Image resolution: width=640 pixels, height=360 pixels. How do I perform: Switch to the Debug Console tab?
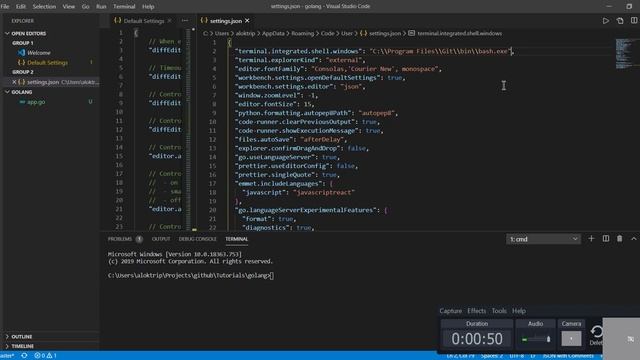point(198,239)
